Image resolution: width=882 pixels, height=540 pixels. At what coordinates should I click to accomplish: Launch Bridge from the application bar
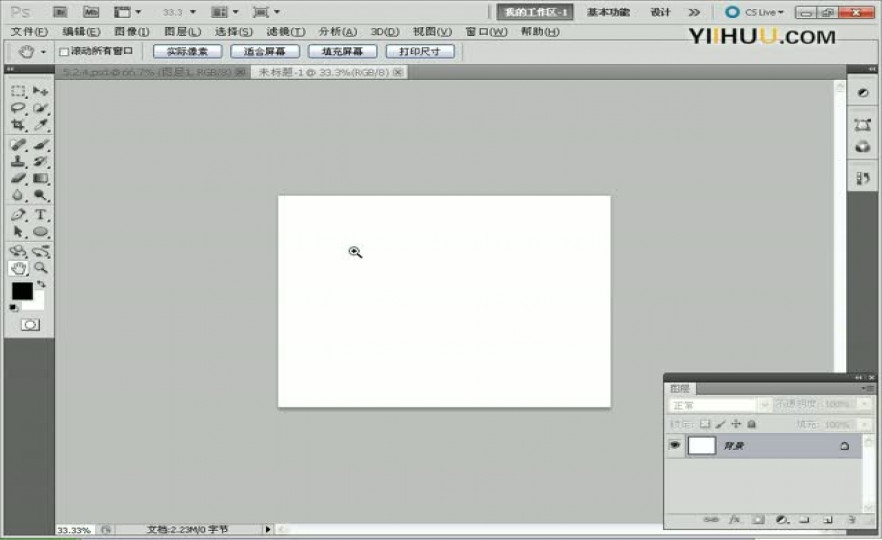point(60,12)
